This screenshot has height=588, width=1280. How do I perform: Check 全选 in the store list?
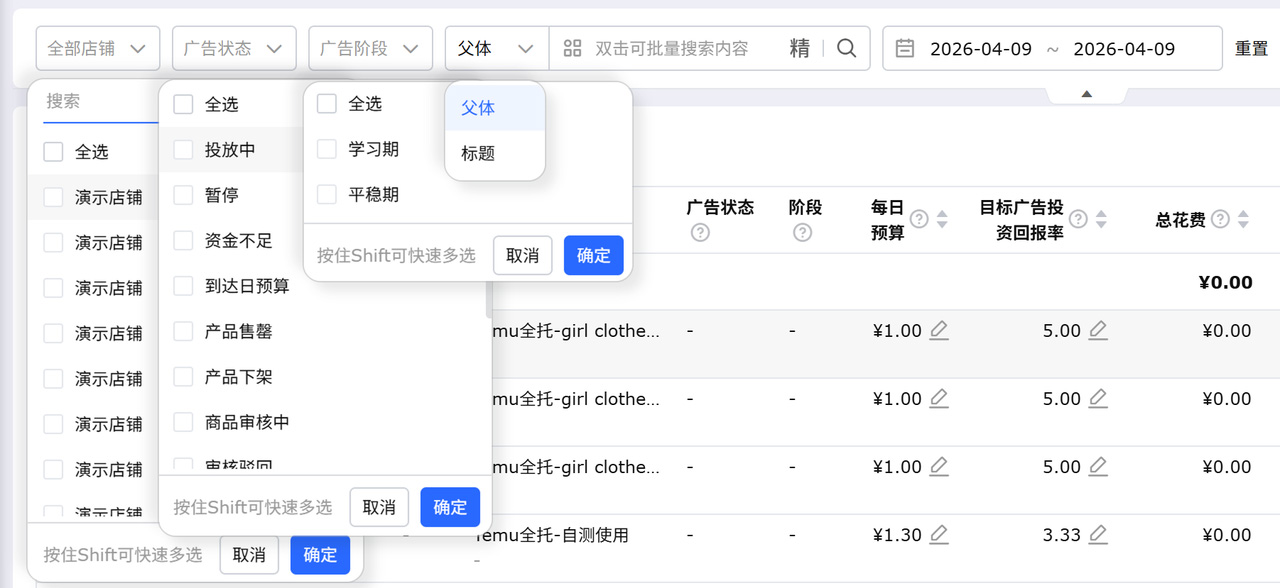tap(53, 152)
